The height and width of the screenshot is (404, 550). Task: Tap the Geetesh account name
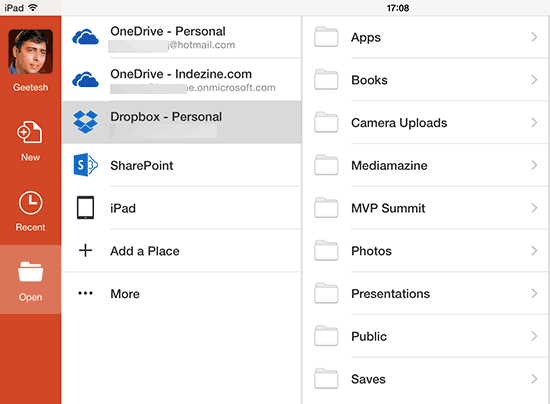click(x=31, y=87)
